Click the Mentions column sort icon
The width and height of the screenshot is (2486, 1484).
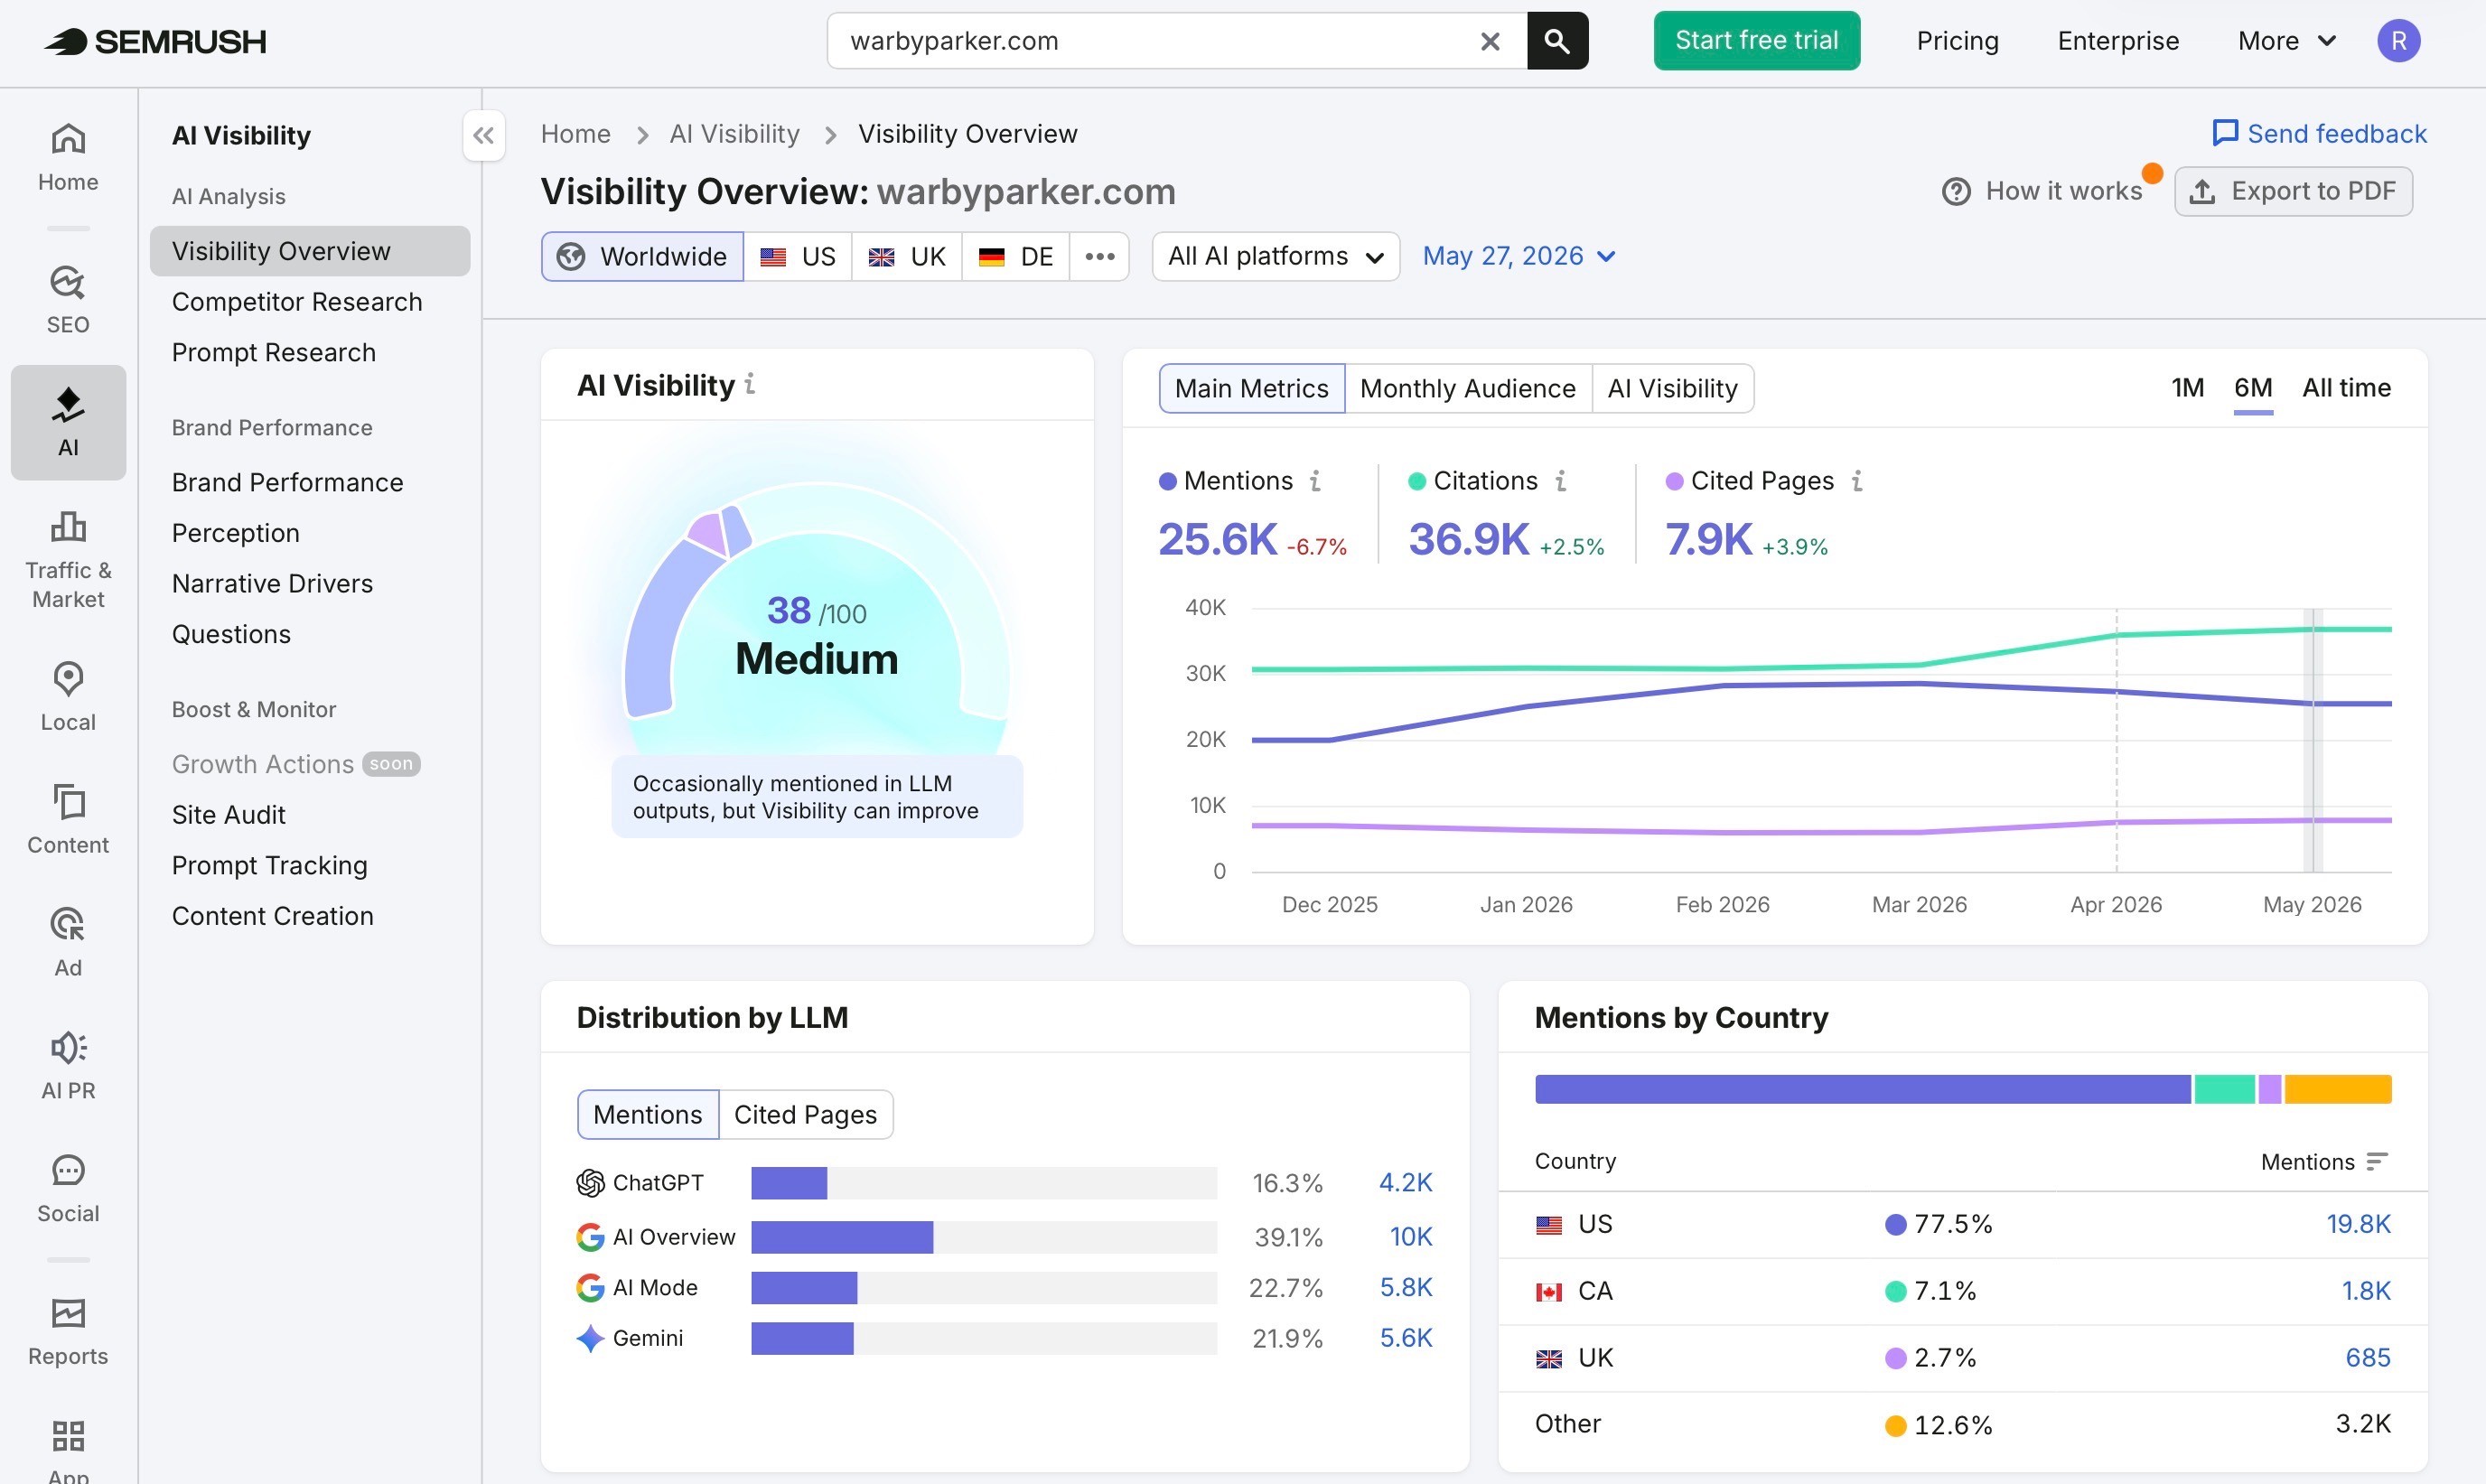tap(2376, 1161)
